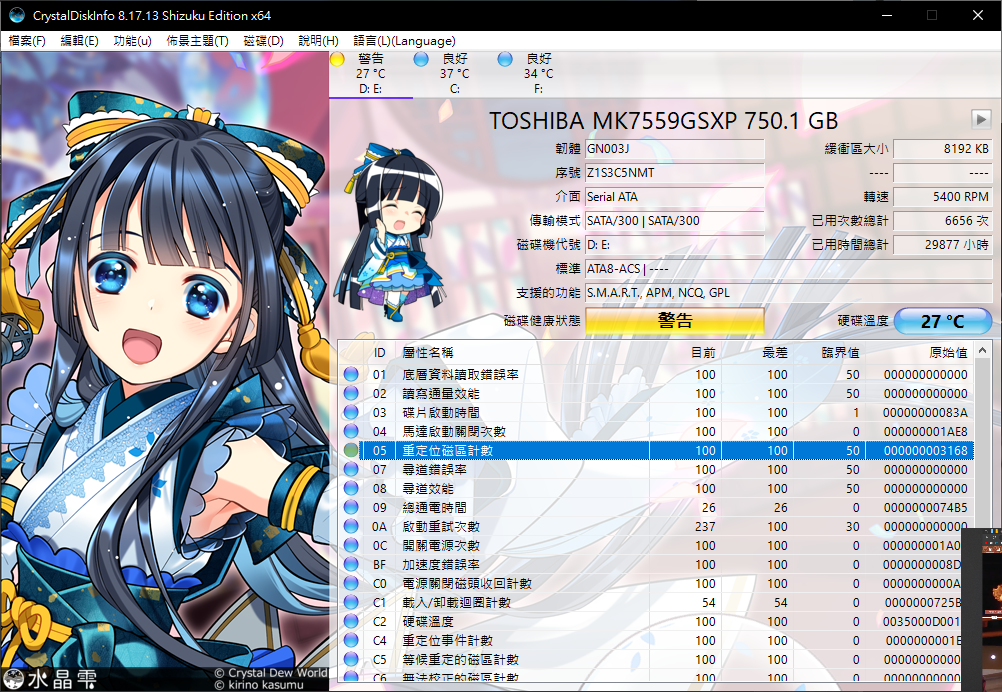Select the 重定位磁區計數 attribute row

(x=656, y=450)
